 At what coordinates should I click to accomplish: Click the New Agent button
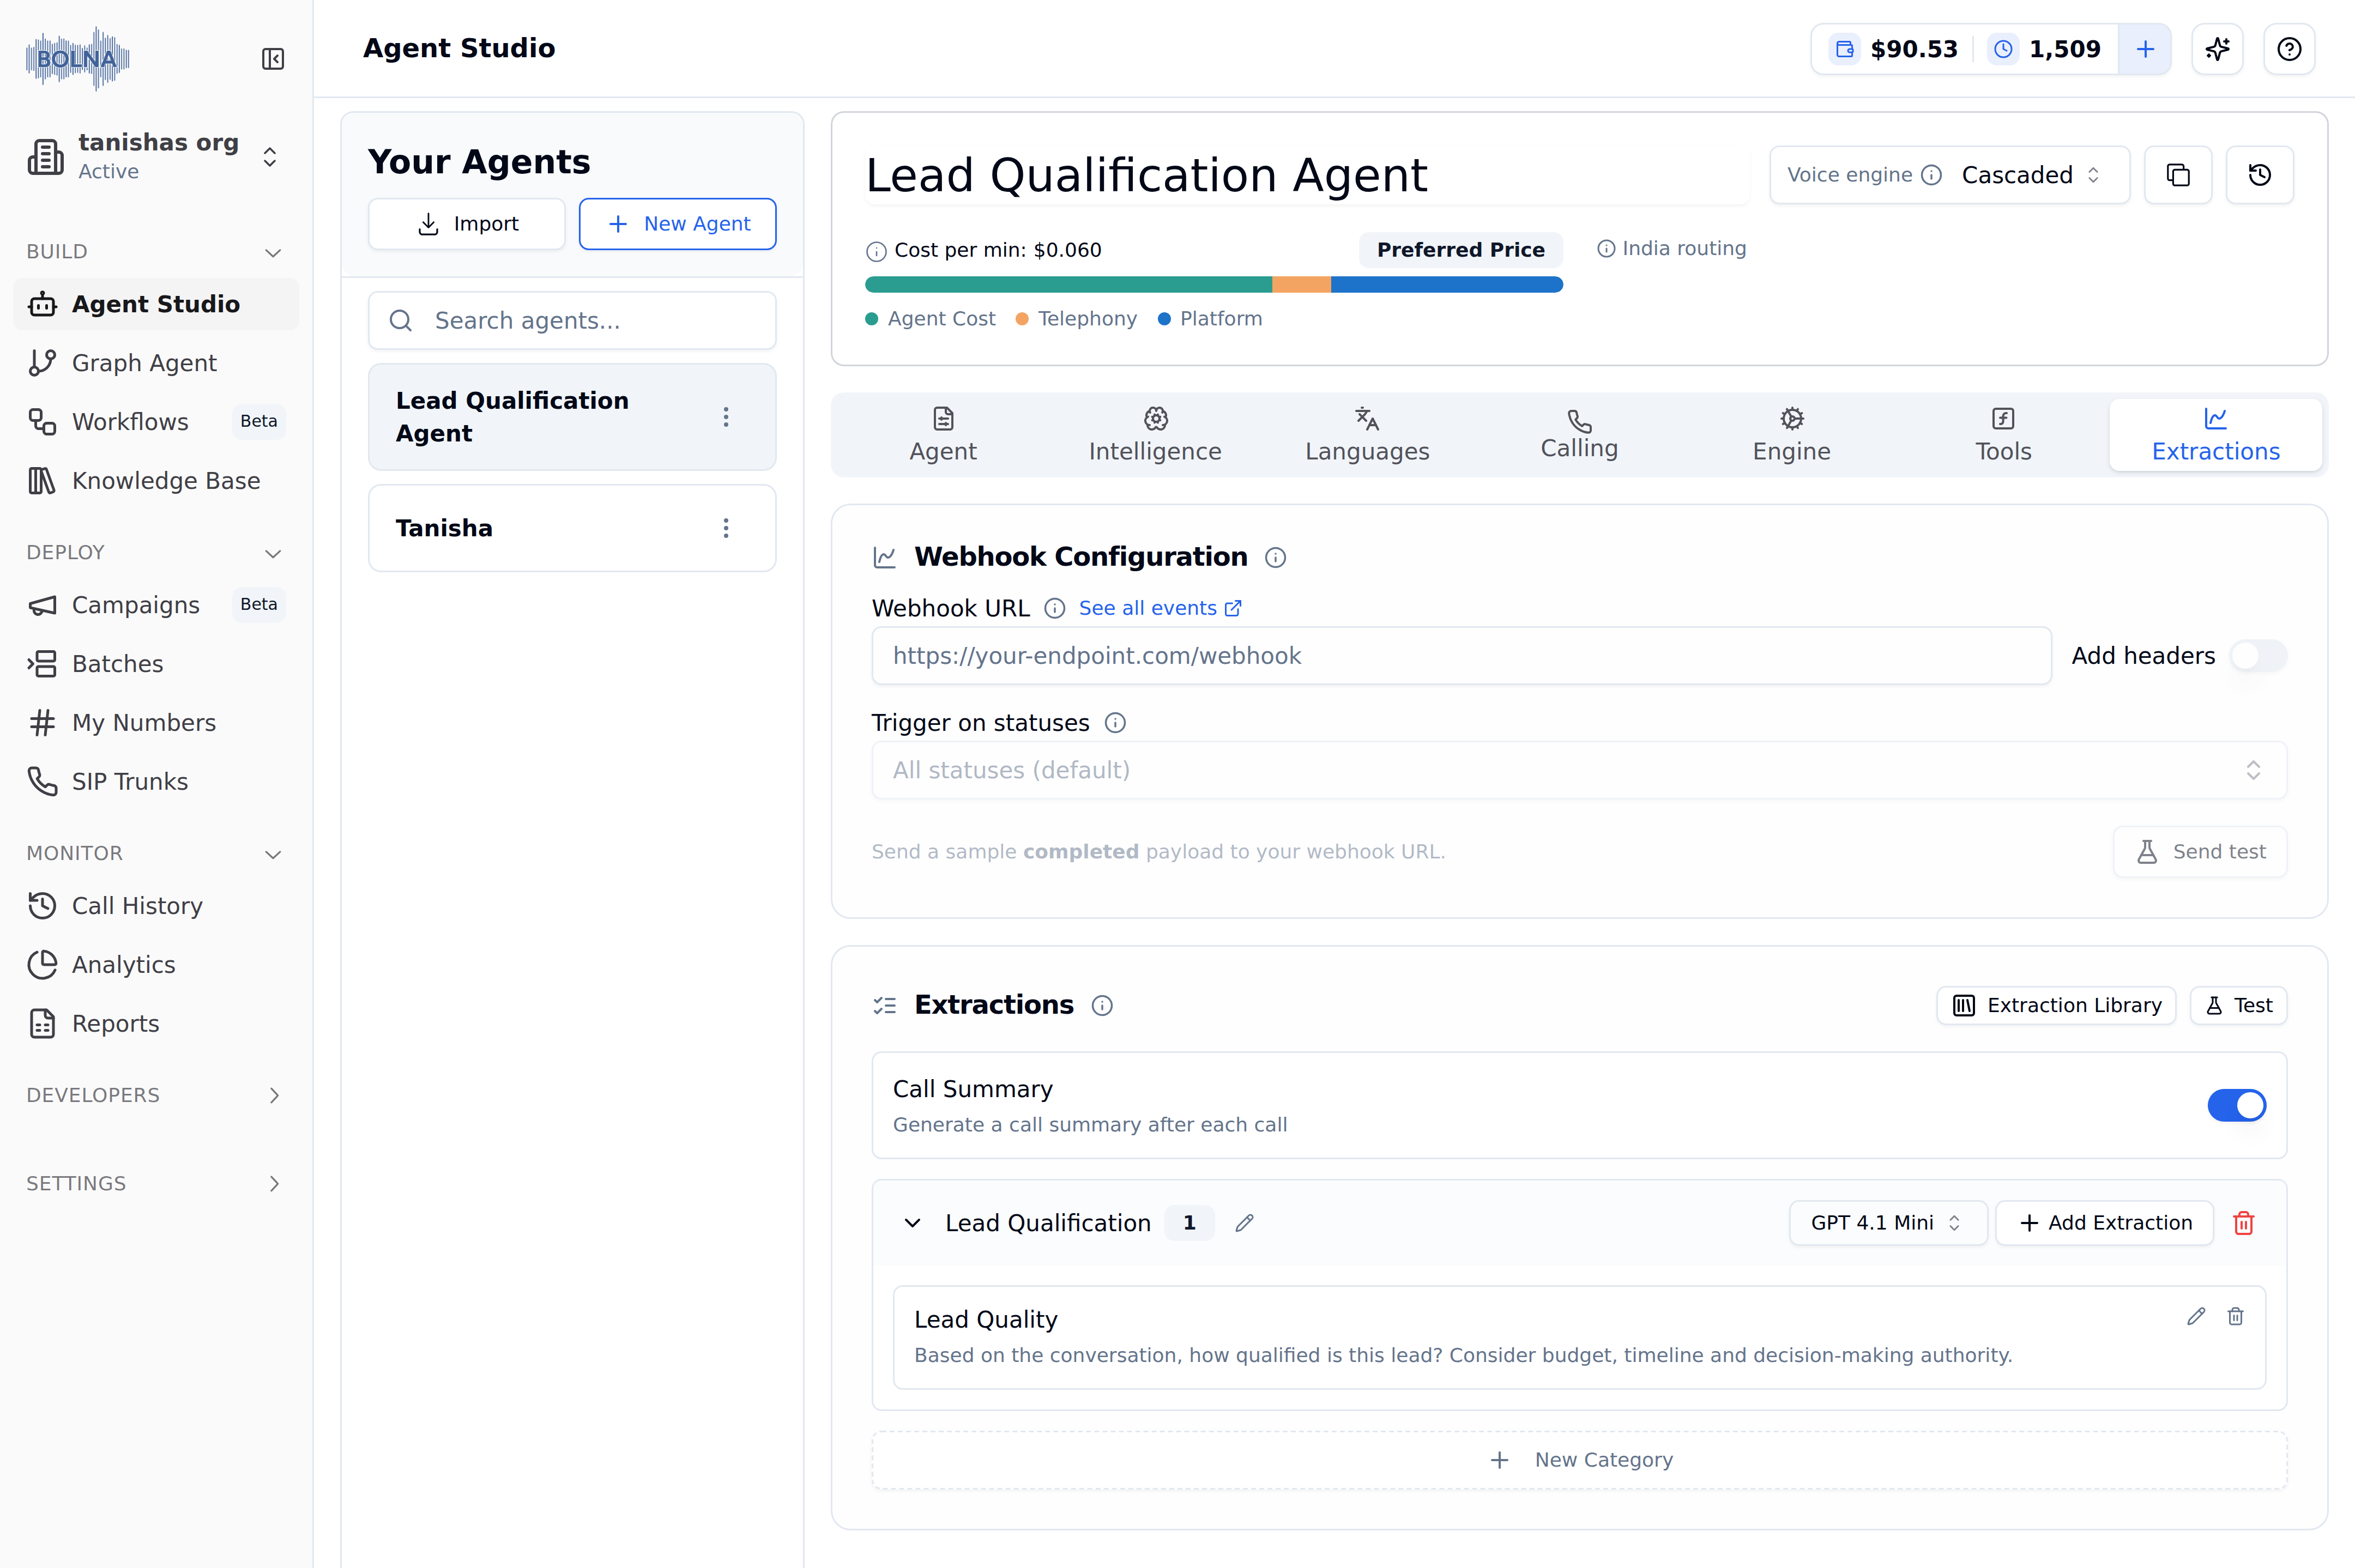(677, 224)
